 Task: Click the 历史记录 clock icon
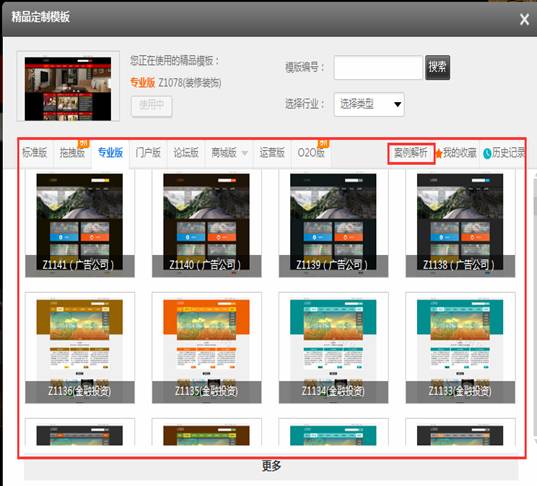coord(487,154)
